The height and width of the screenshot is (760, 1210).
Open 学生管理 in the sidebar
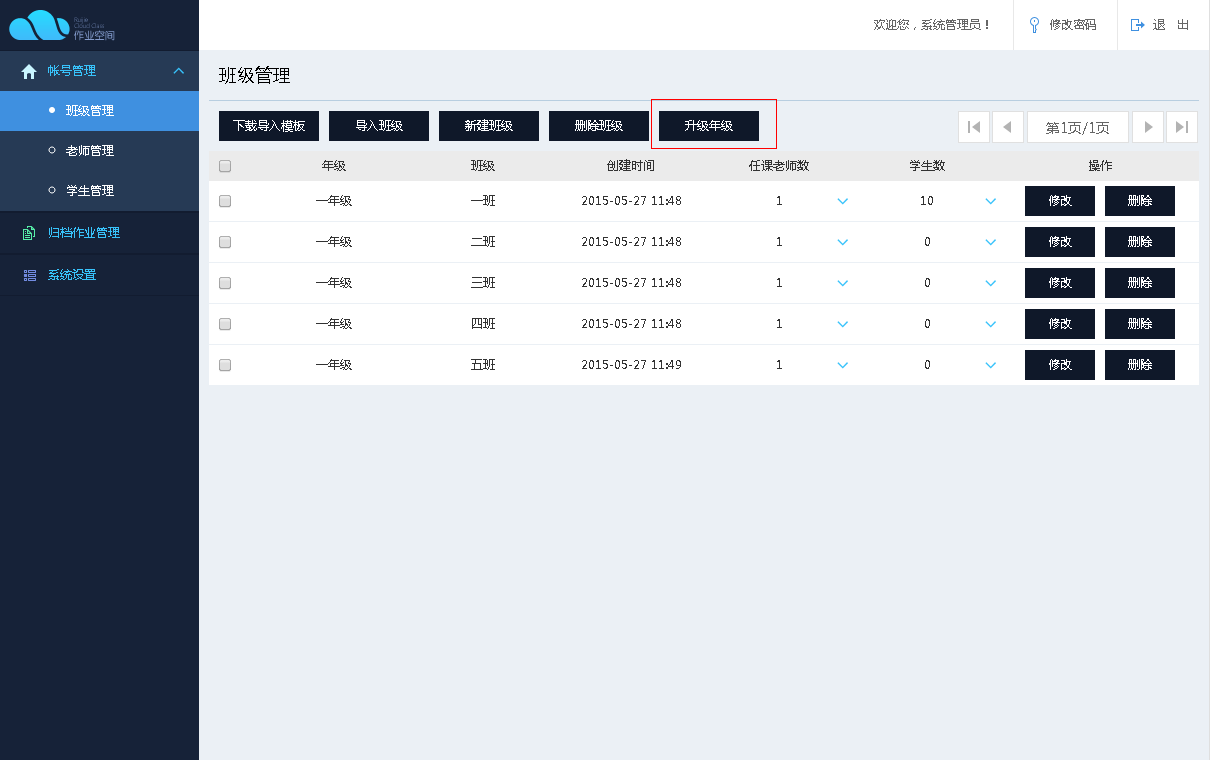90,191
